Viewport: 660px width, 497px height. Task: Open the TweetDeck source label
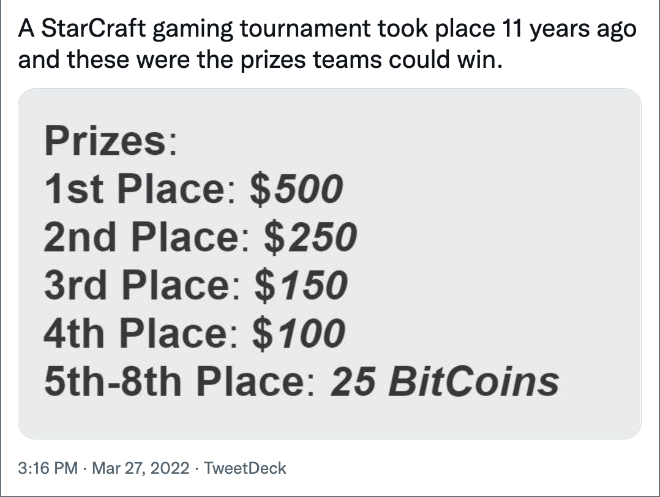pos(244,467)
